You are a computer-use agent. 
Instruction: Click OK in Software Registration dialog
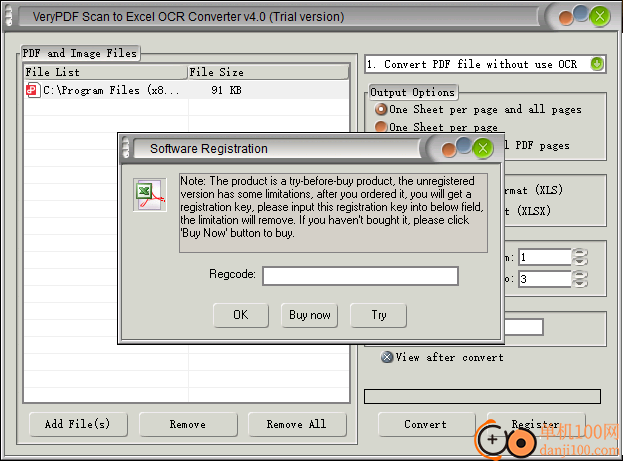tap(241, 315)
